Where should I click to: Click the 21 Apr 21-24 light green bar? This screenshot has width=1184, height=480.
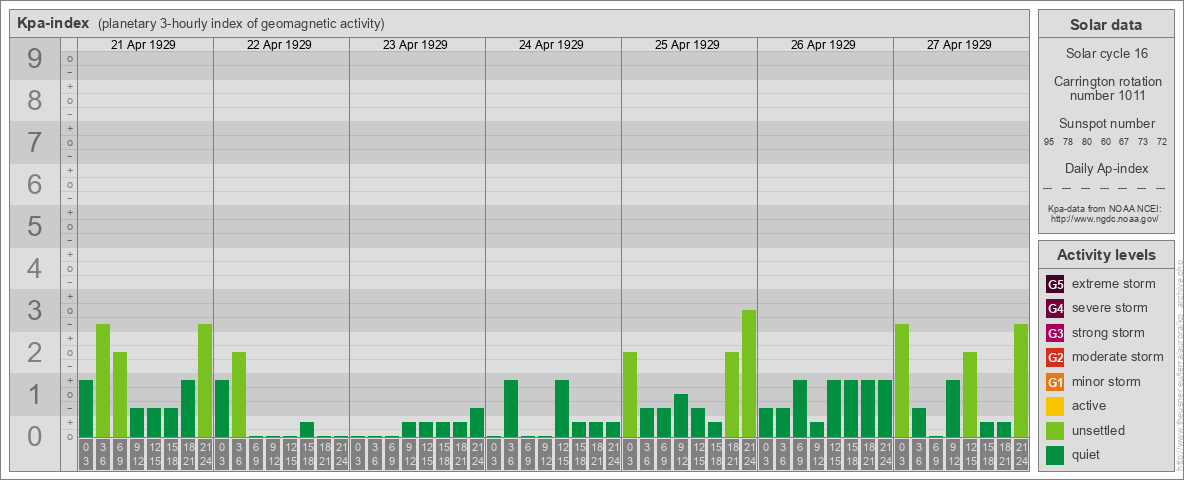click(x=205, y=380)
